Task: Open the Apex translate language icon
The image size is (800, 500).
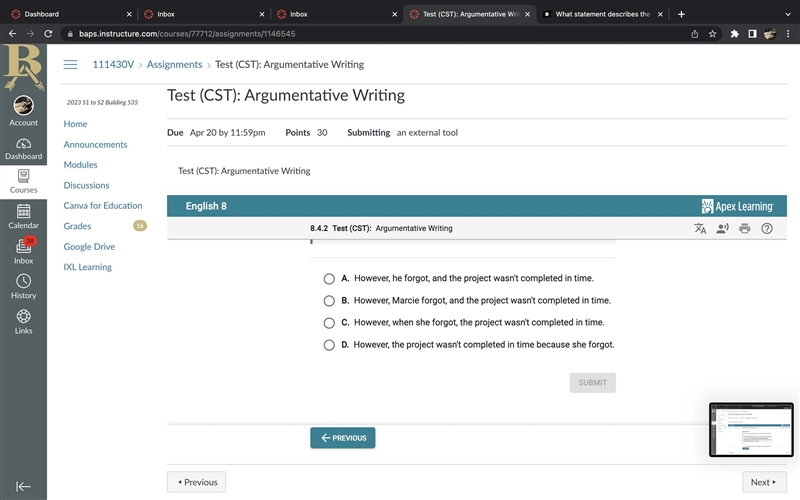Action: pyautogui.click(x=700, y=229)
